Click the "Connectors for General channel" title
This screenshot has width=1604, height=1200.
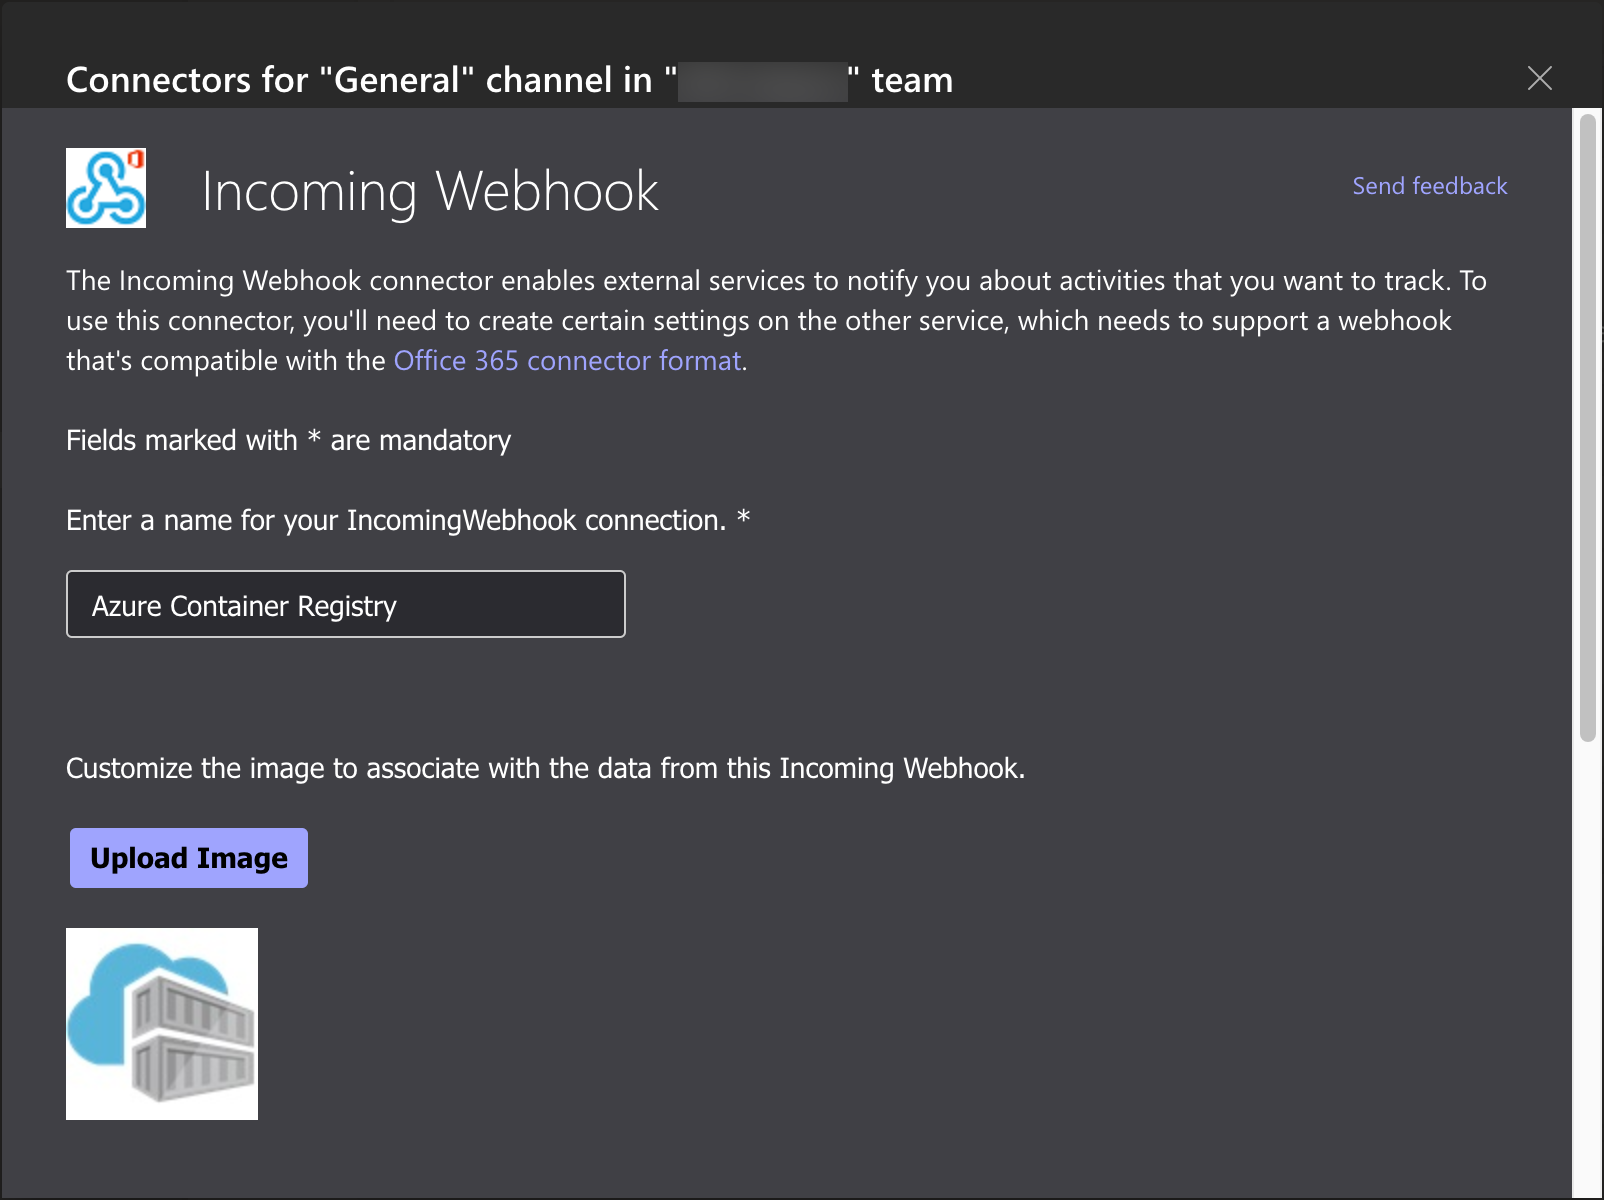(x=358, y=80)
